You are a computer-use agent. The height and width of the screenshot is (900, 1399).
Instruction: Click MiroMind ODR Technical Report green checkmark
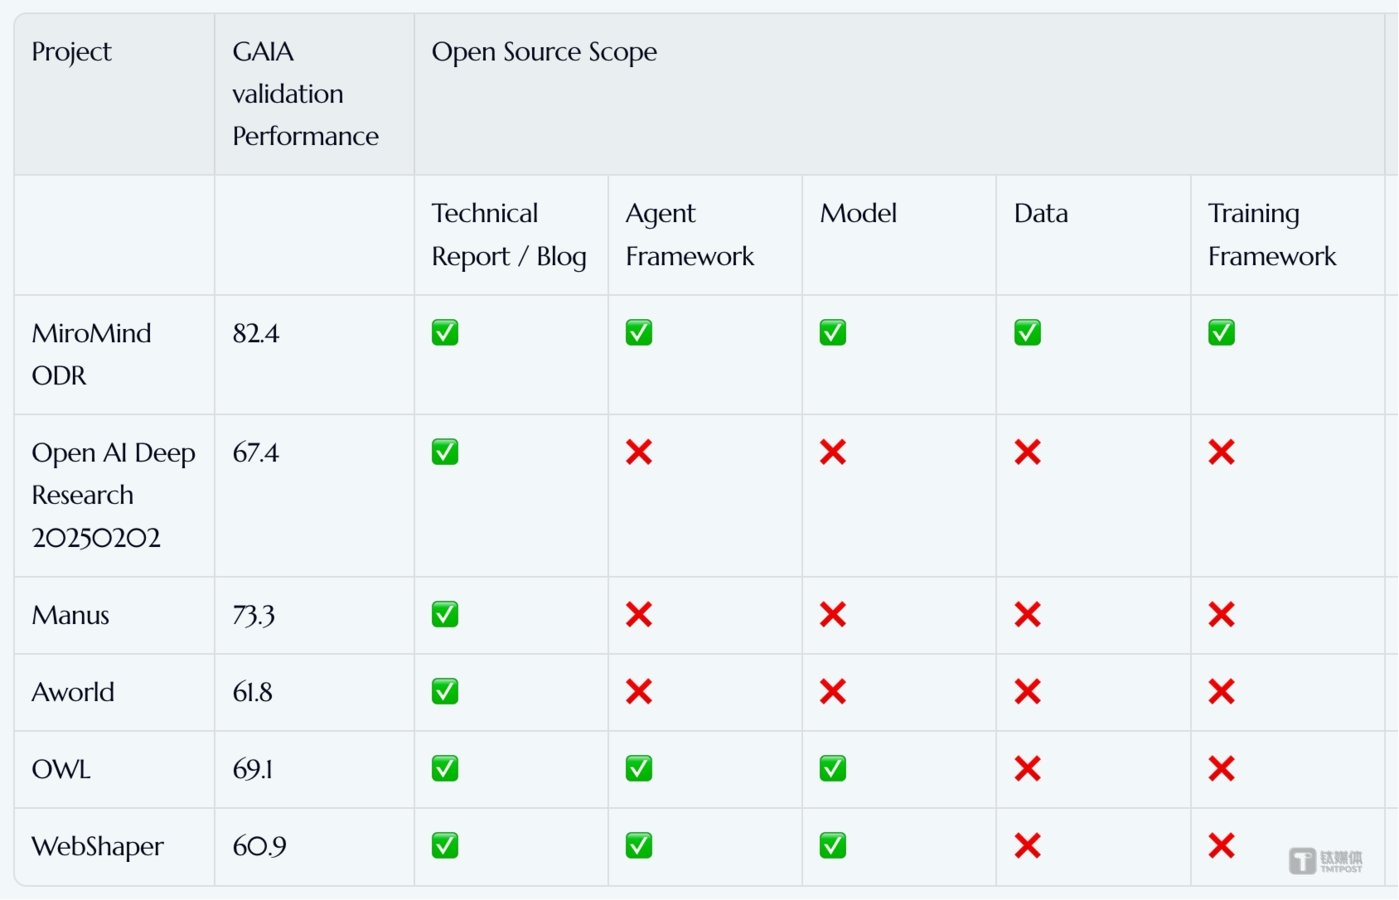445,333
